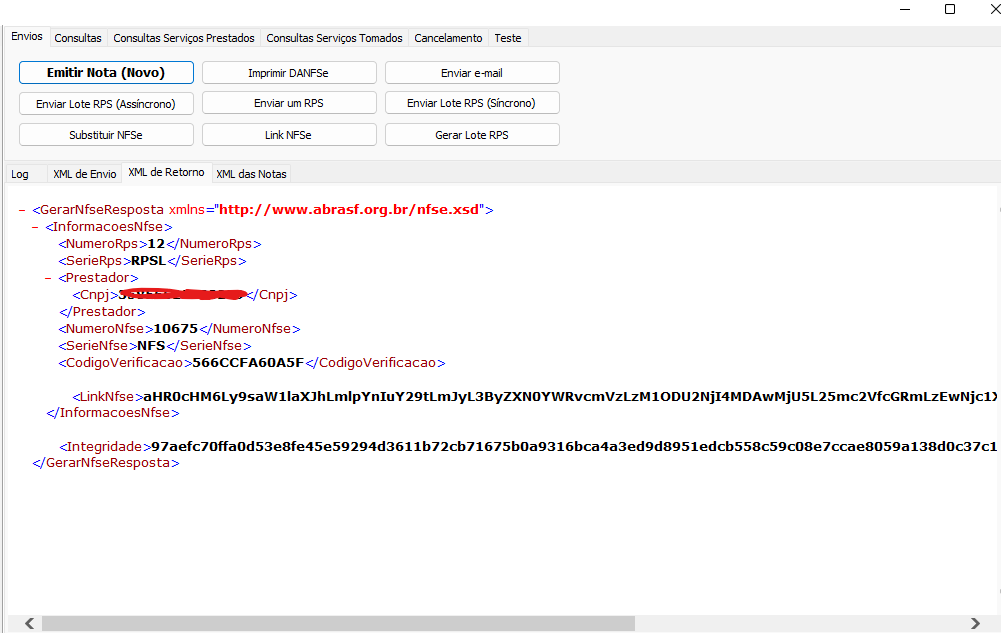Click the Emitir Nota (Novo) button
This screenshot has height=633, width=1001.
(106, 73)
